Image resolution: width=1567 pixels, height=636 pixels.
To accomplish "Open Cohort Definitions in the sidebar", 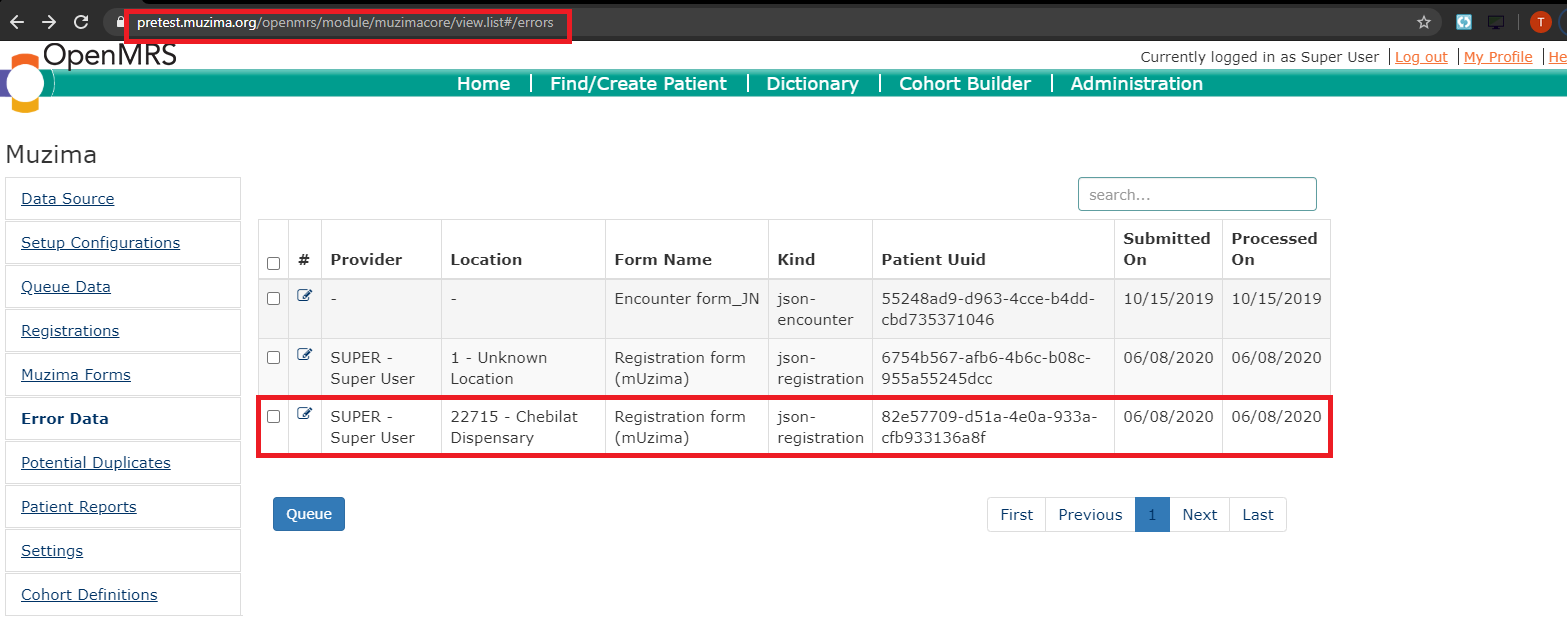I will (89, 595).
